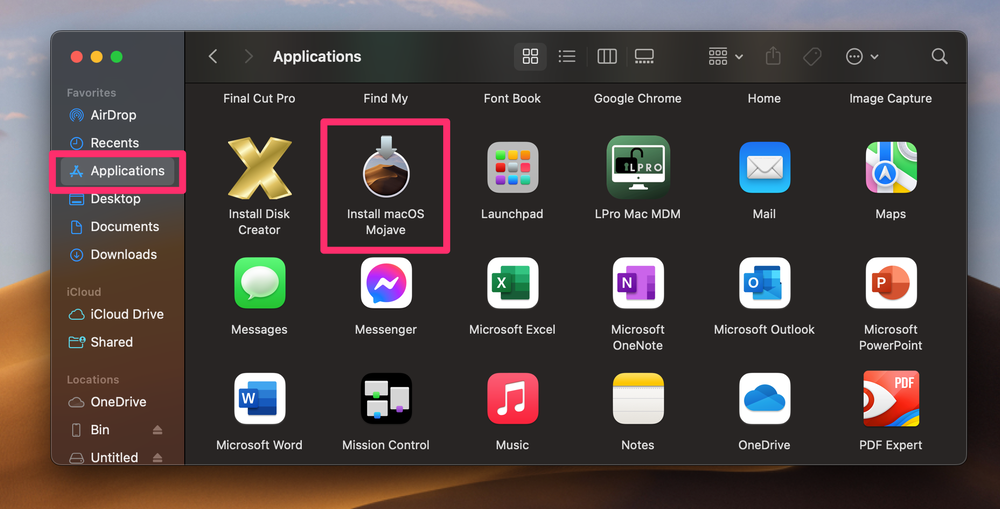Open the Music app

[512, 399]
